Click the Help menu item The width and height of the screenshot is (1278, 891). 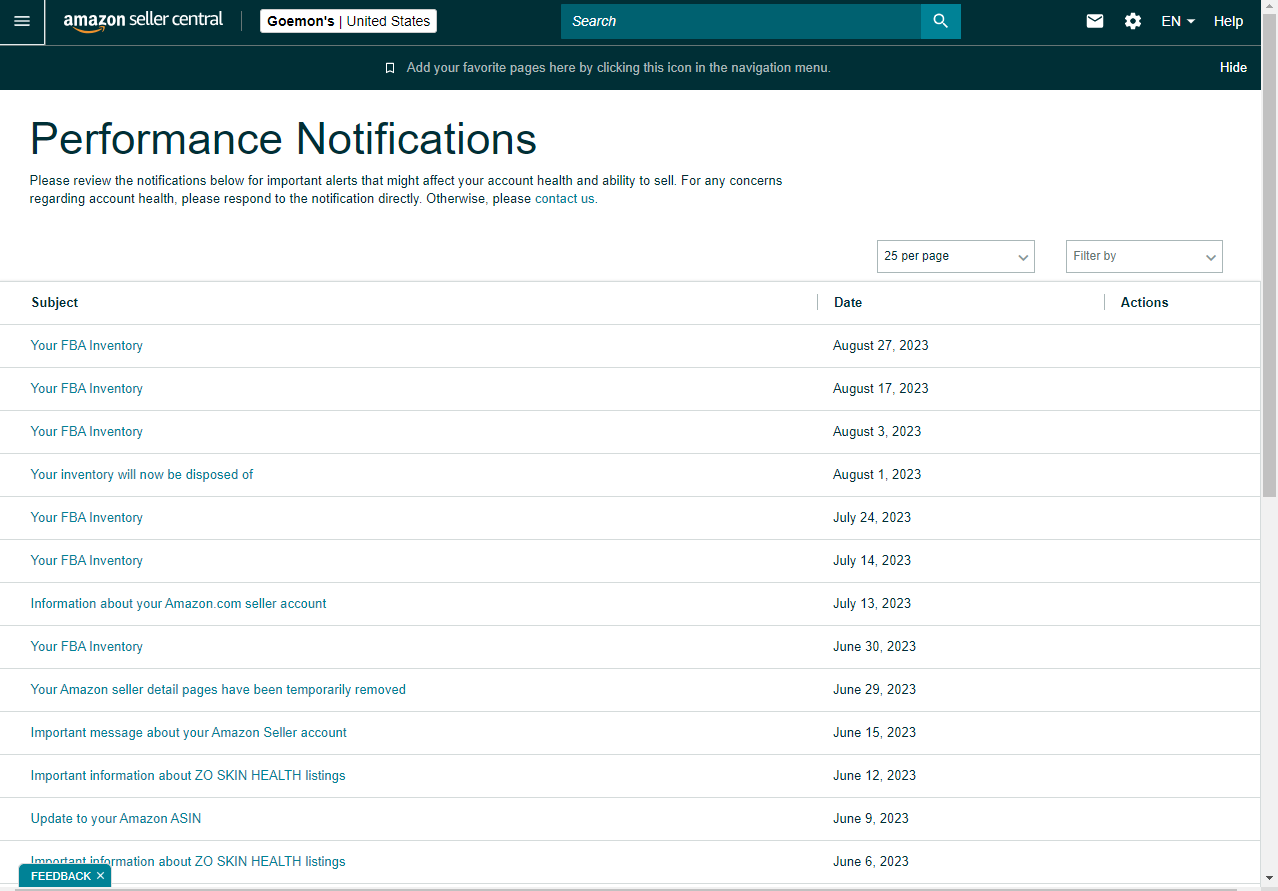point(1228,21)
